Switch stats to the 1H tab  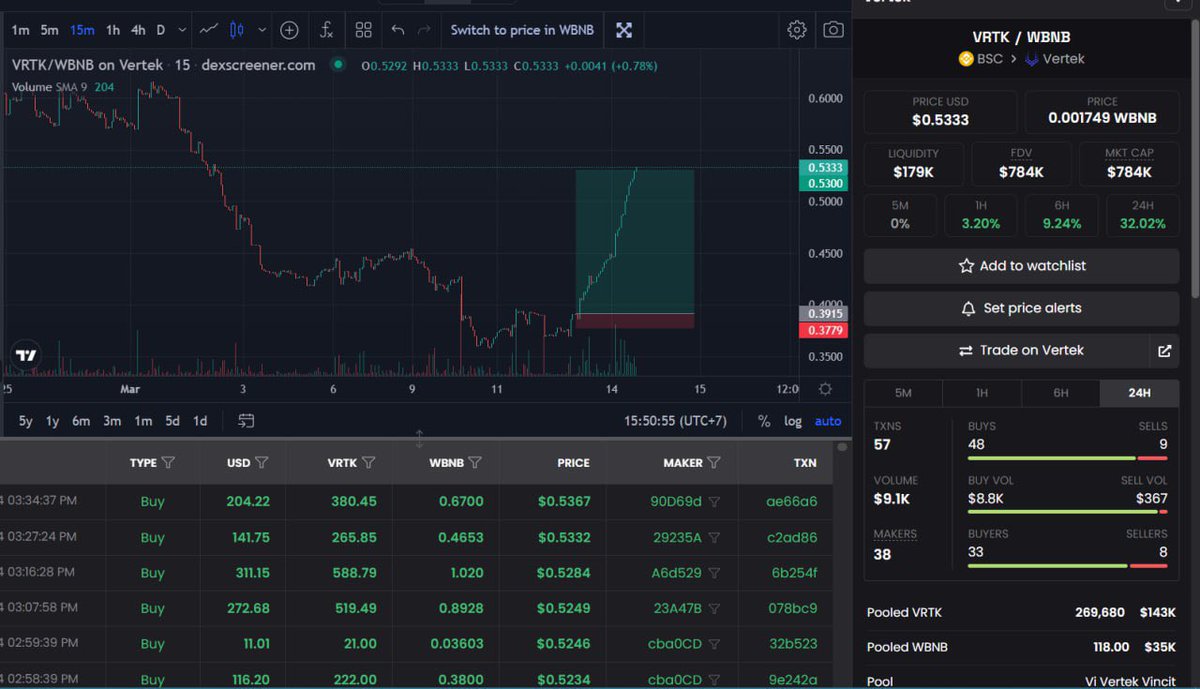982,393
